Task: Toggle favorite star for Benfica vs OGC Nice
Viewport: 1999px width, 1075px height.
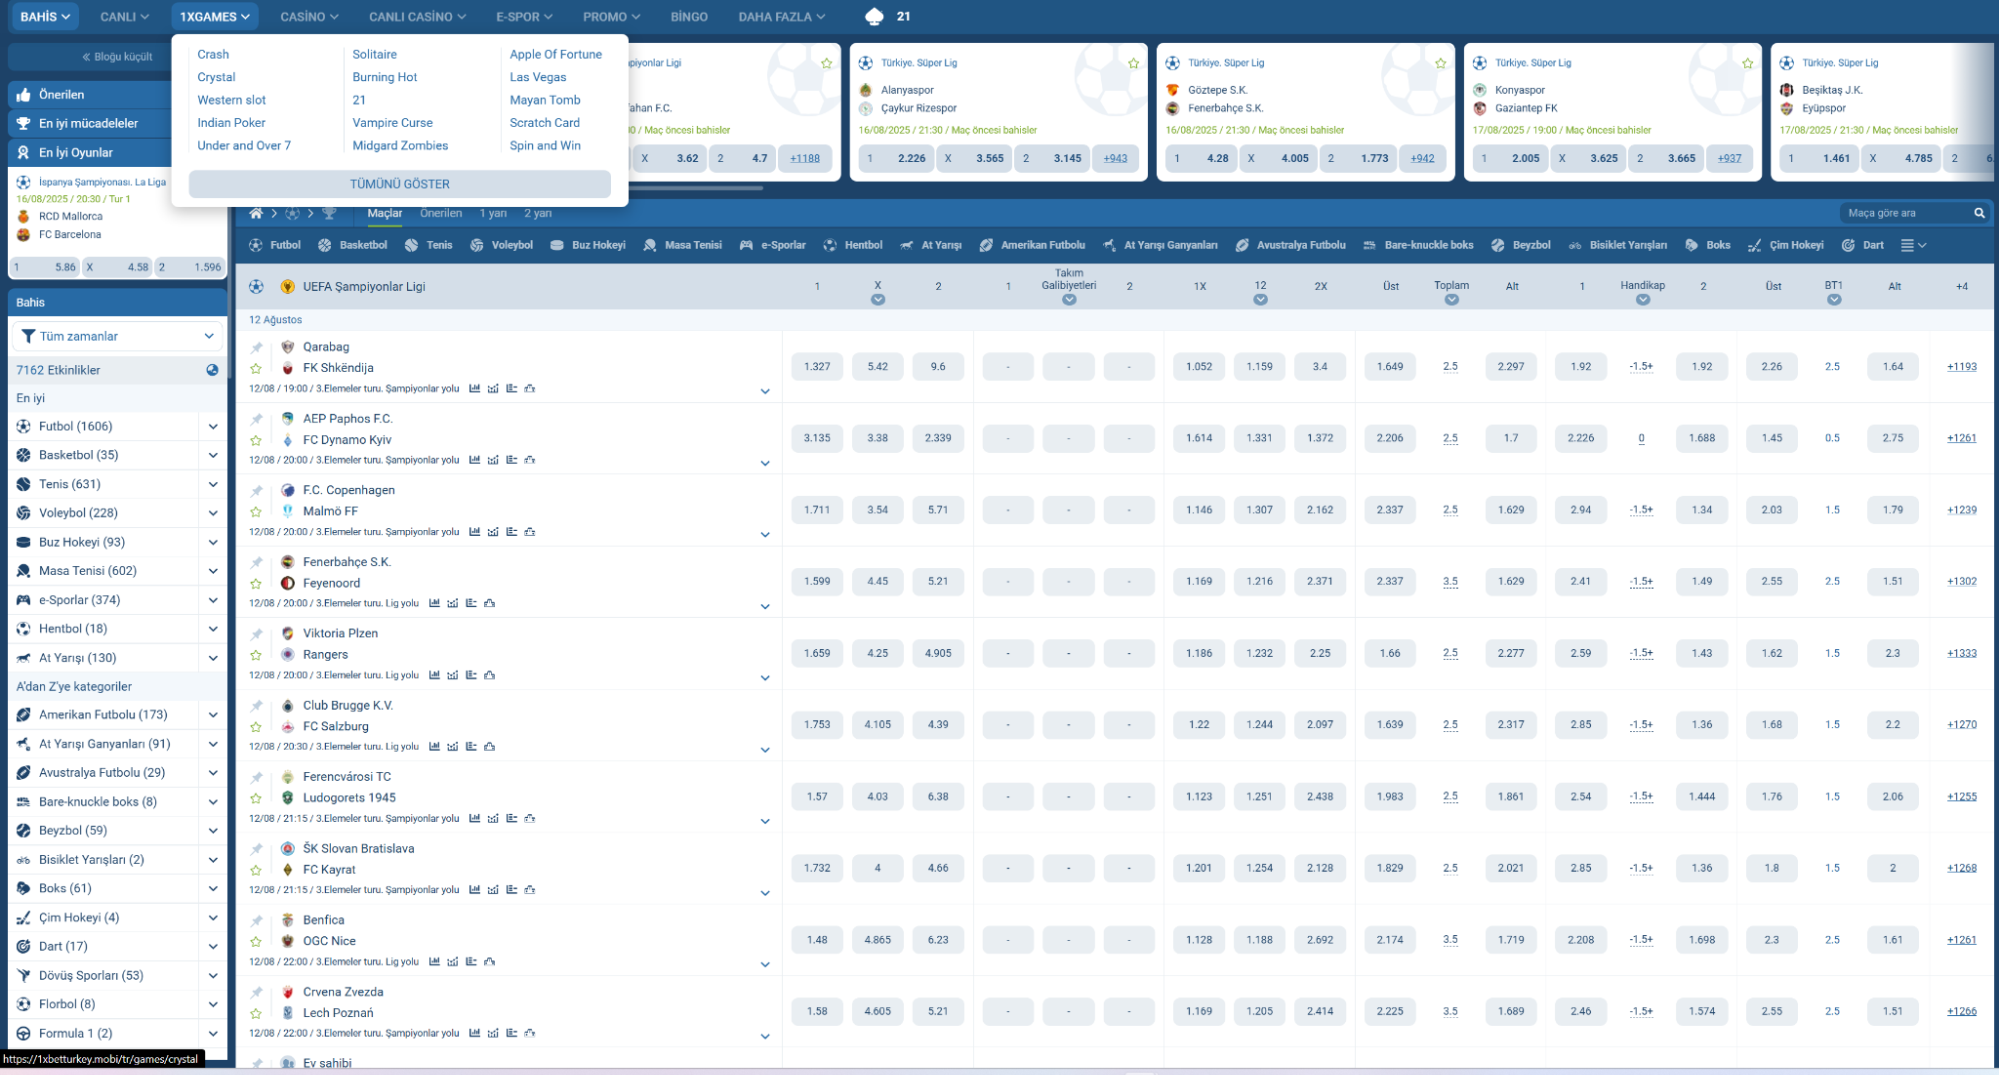Action: click(257, 941)
